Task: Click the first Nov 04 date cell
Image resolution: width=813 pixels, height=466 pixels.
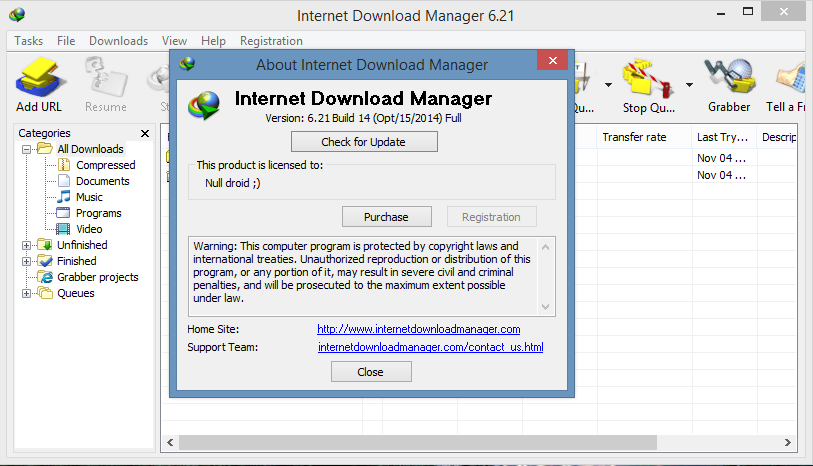Action: (x=721, y=158)
